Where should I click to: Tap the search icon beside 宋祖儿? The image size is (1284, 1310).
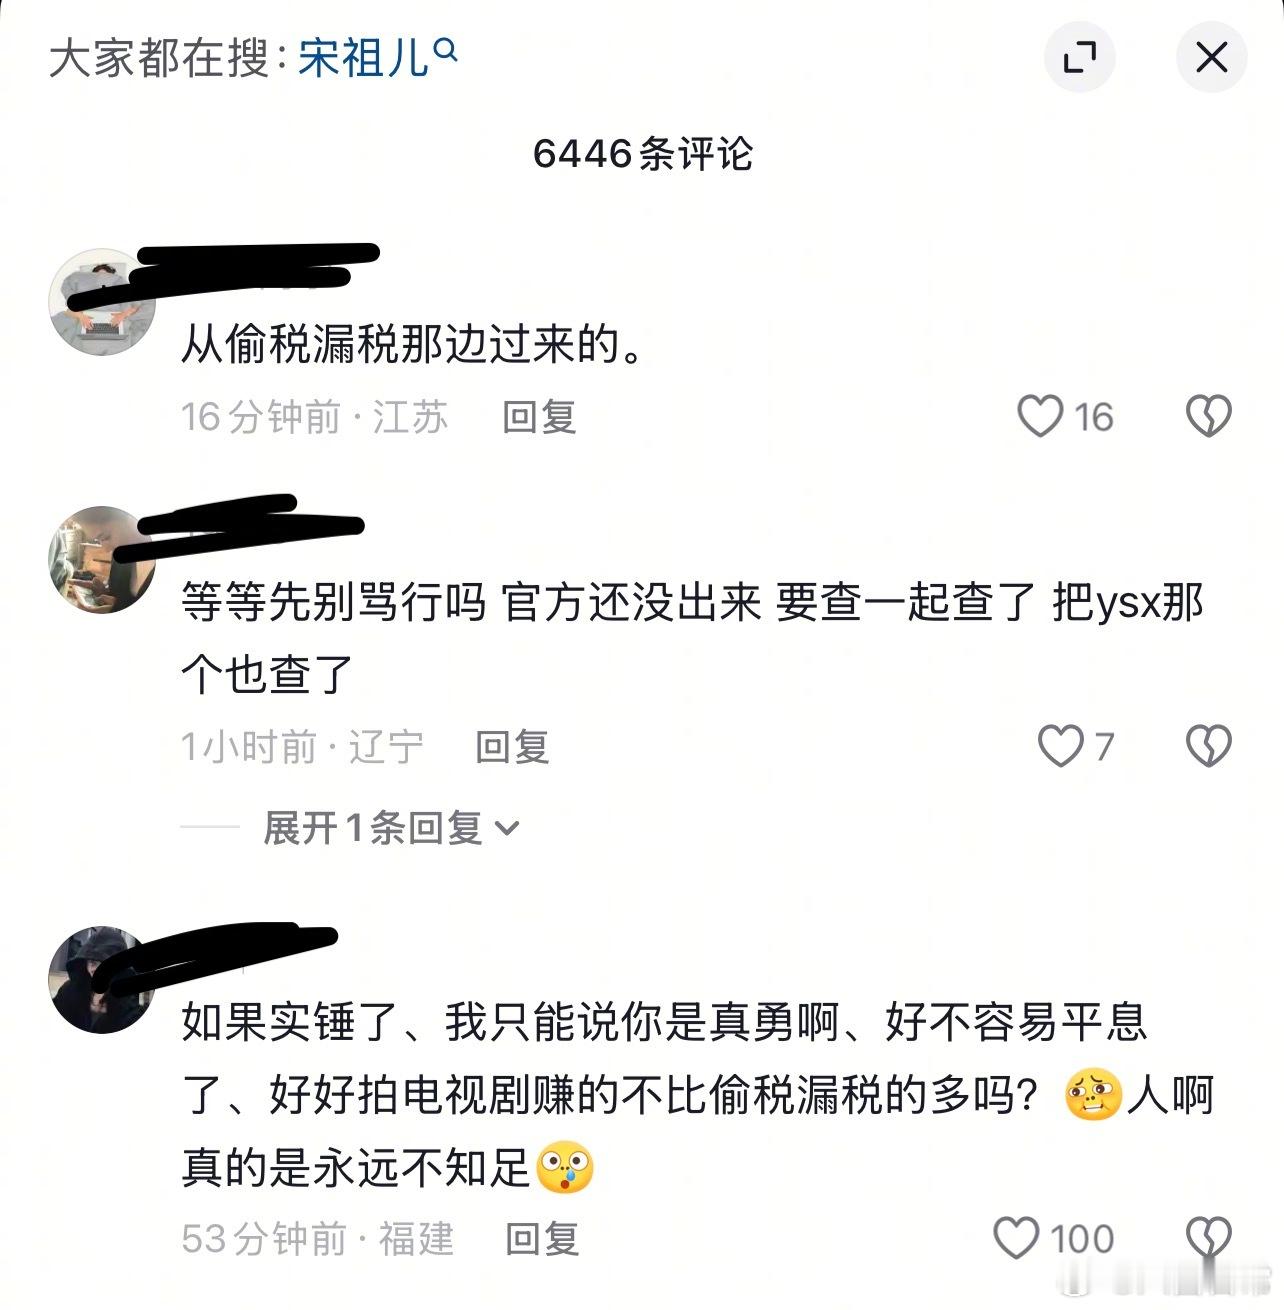point(447,48)
